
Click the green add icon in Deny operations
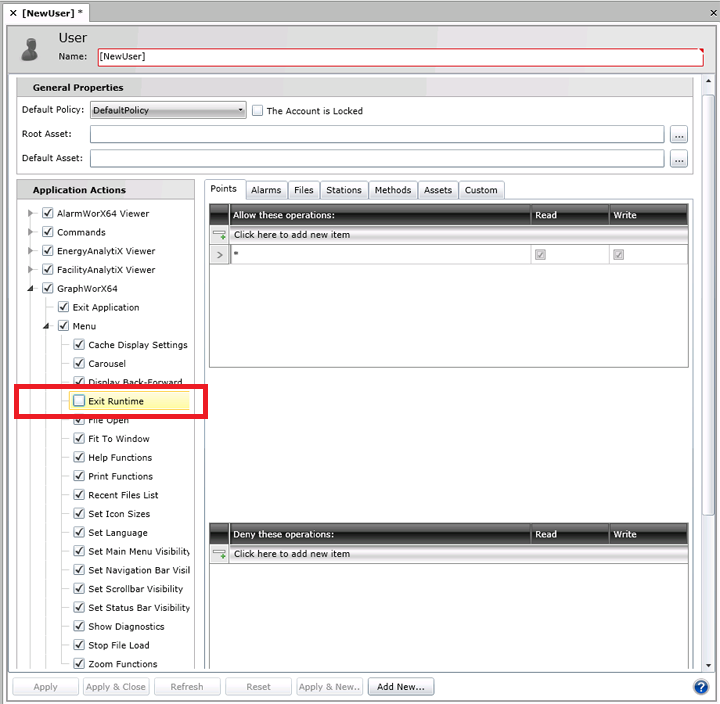coord(219,554)
